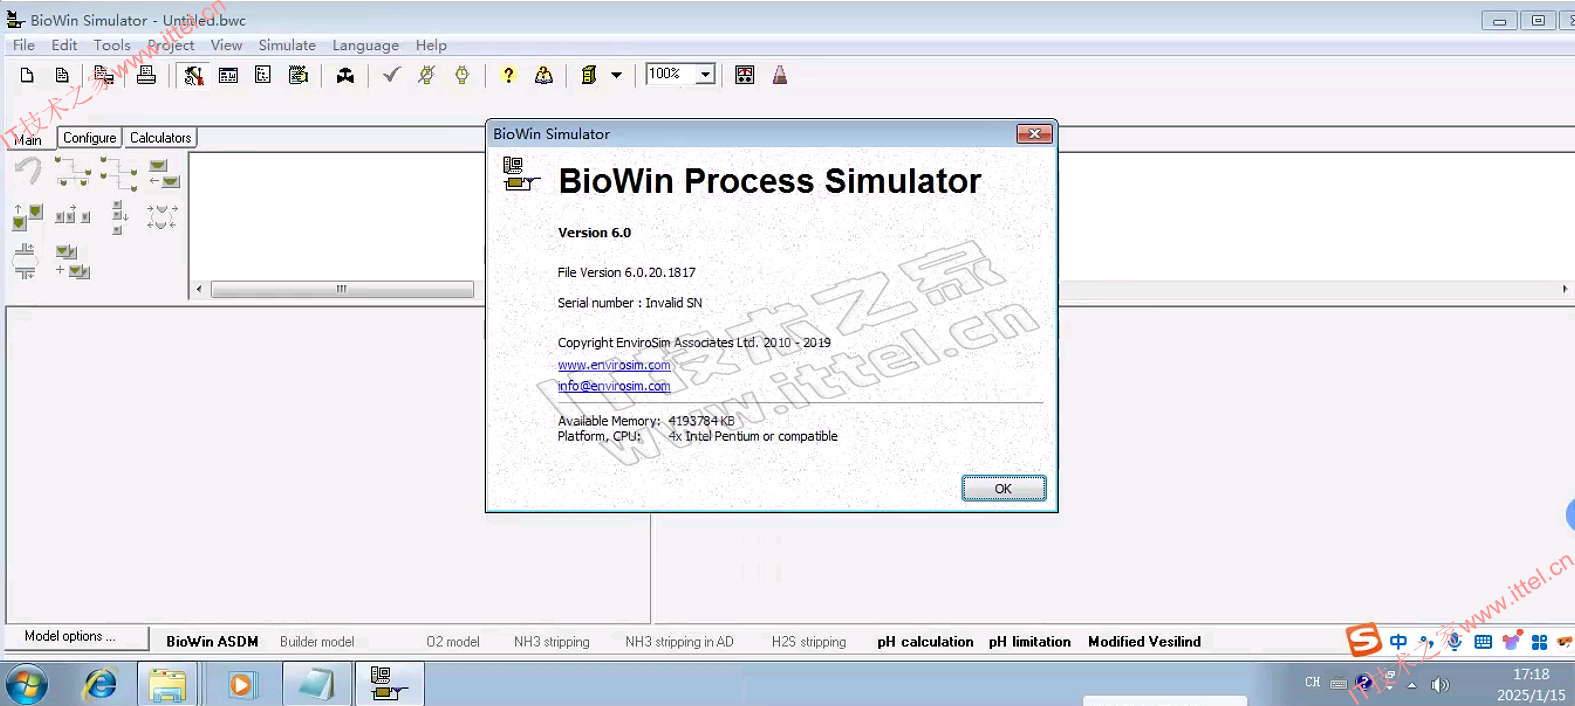This screenshot has width=1575, height=706.
Task: Open the file explorer taskbar icon
Action: (167, 685)
